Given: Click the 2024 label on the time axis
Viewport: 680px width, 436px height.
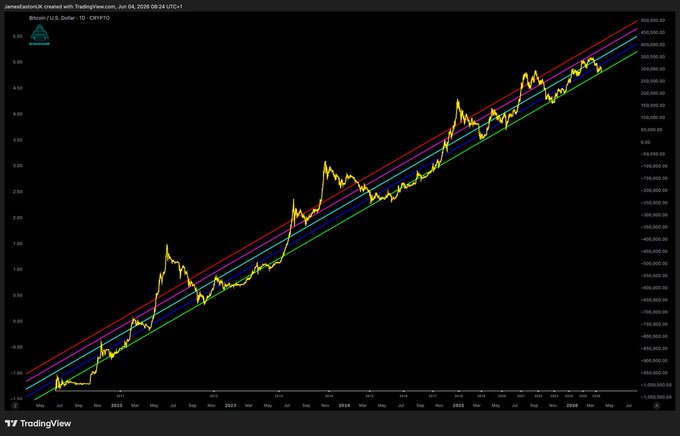Looking at the screenshot, I should point(344,406).
